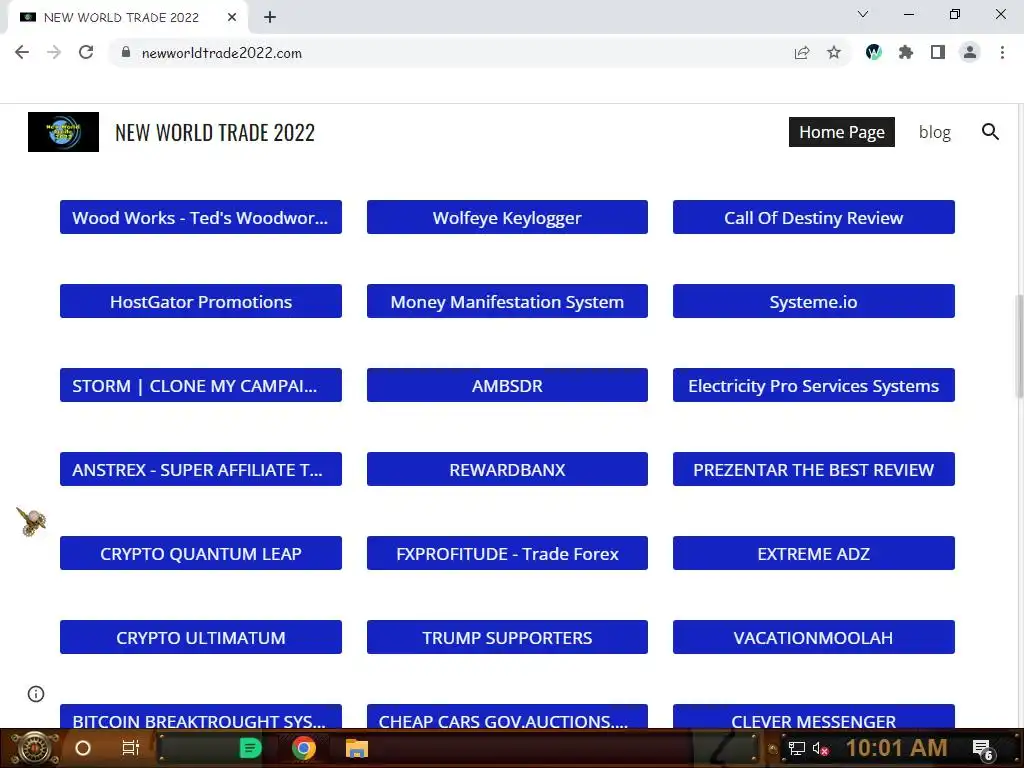This screenshot has width=1024, height=768.
Task: Open the network tray icon
Action: pos(797,749)
